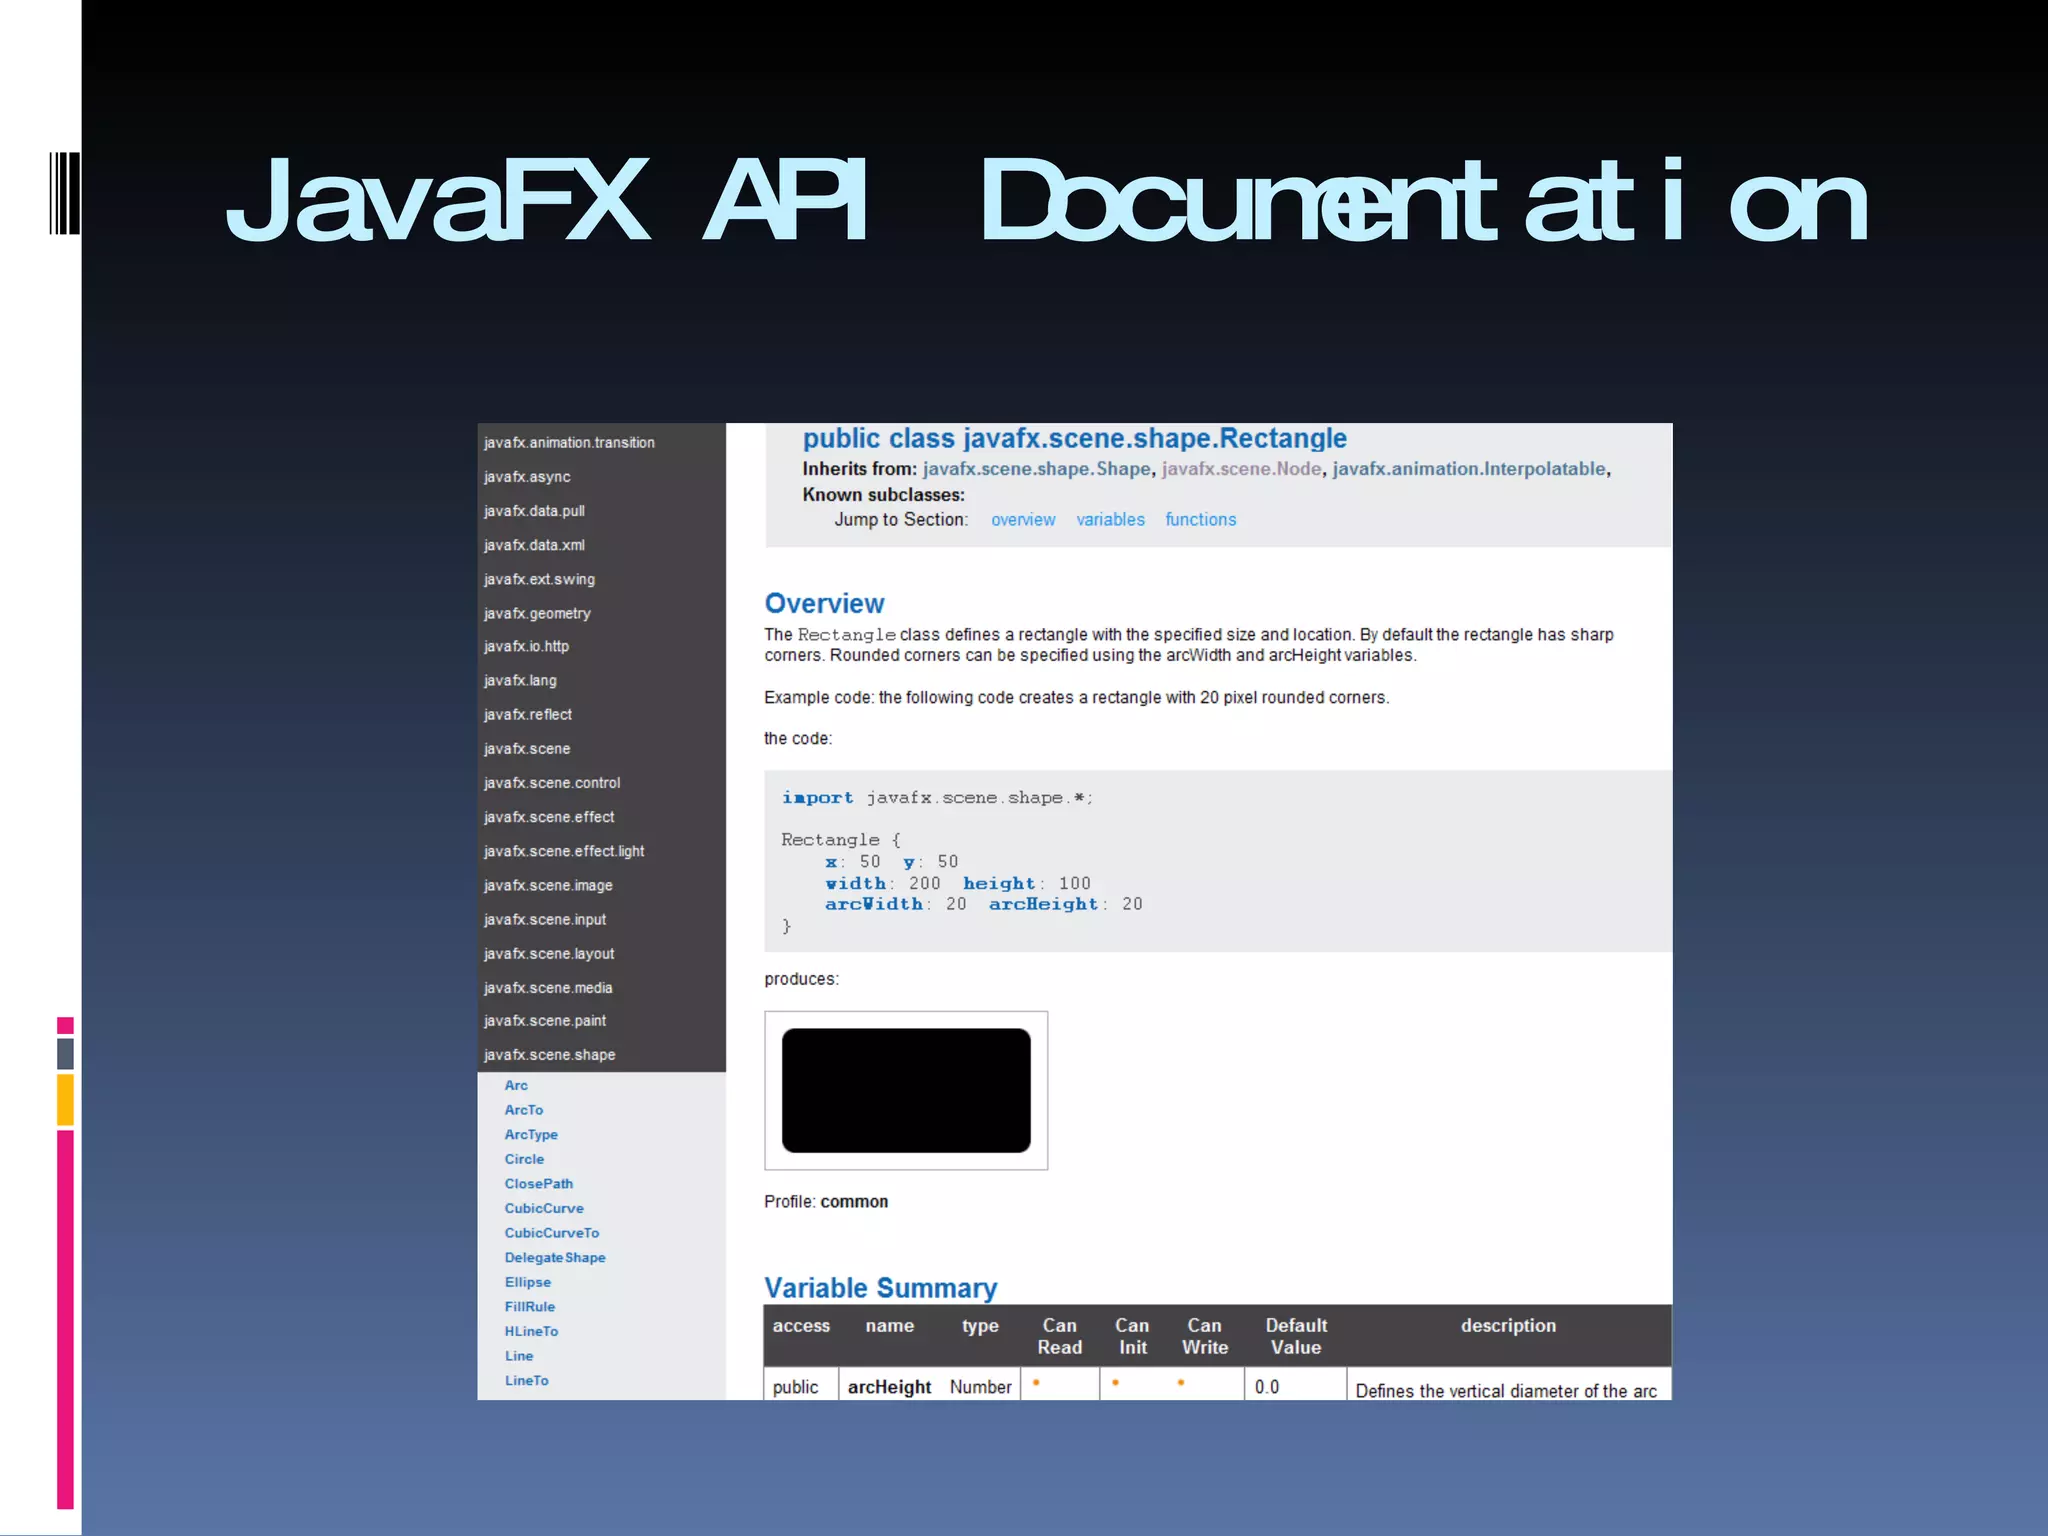Screen dimensions: 2048x1536
Task: Open the ArcTo class link
Action: coord(524,1110)
